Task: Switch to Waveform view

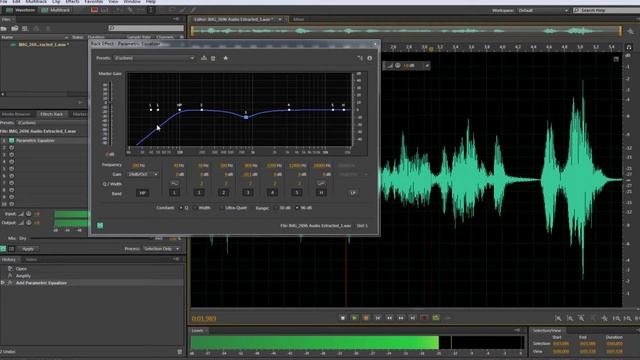Action: 20,10
